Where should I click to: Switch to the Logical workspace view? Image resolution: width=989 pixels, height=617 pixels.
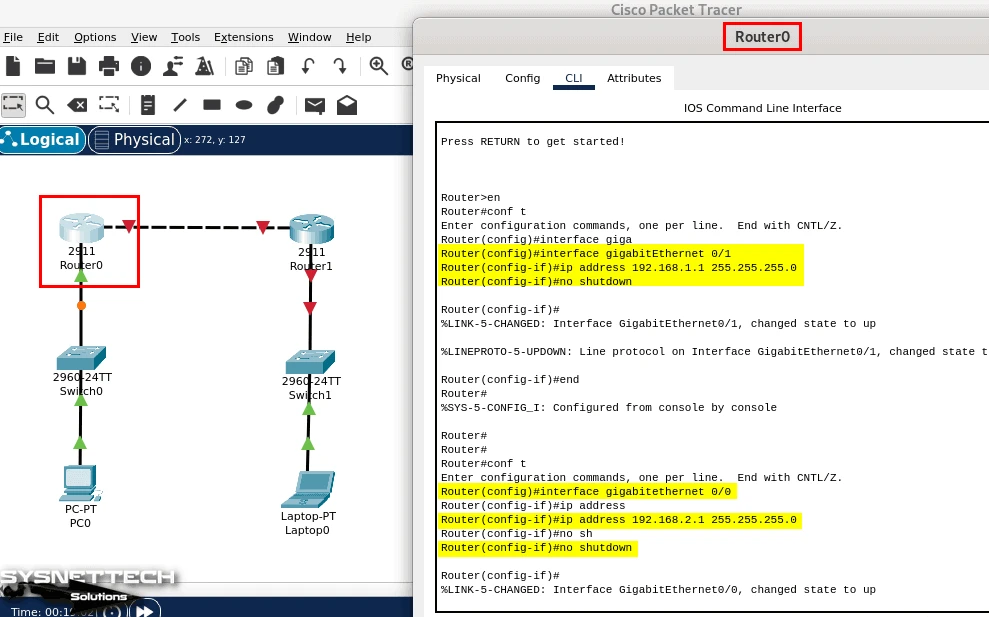[x=42, y=140]
